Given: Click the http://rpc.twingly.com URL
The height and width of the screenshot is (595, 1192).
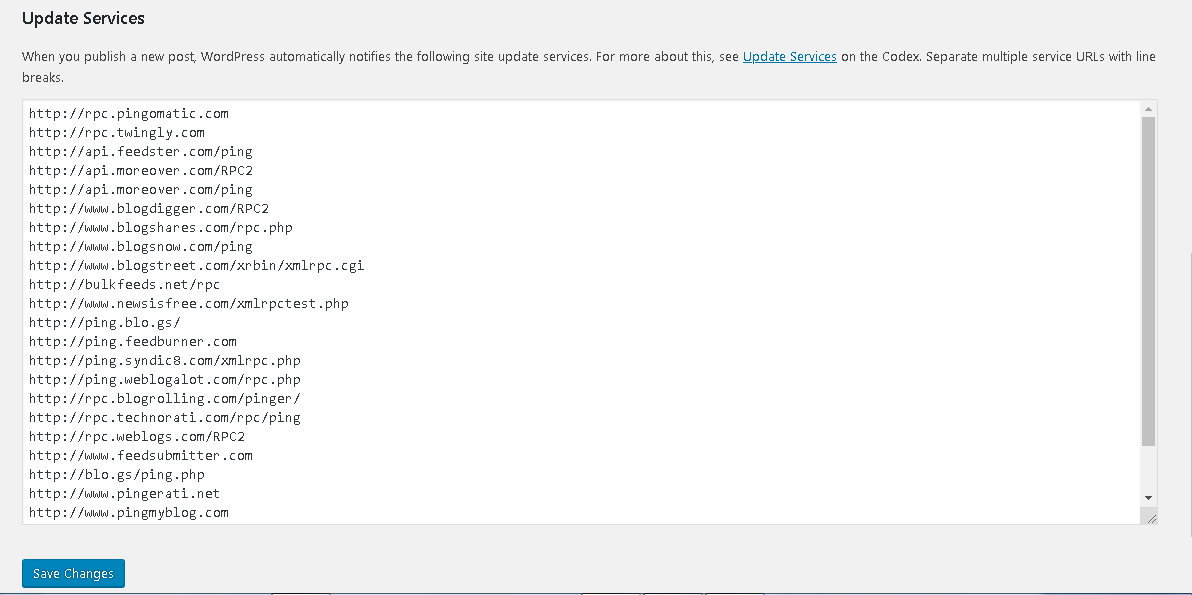Looking at the screenshot, I should (x=116, y=132).
